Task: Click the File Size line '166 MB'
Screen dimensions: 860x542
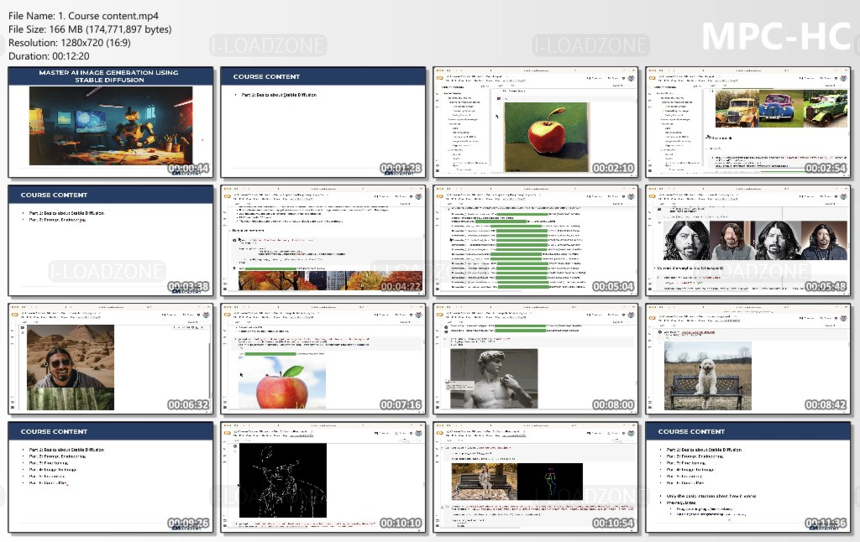Action: [90, 29]
